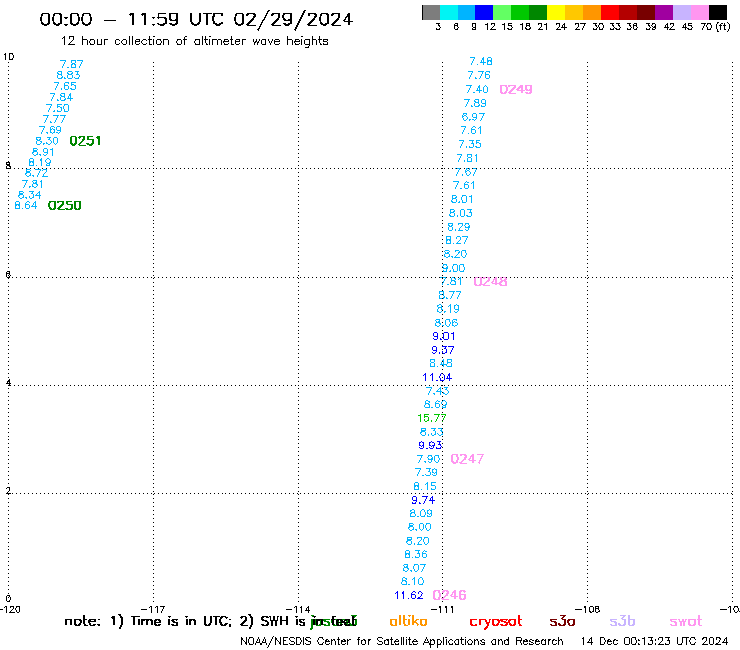Viewport: 740px width, 650px height.
Task: Click the wave height value 7.40
Action: pos(477,89)
